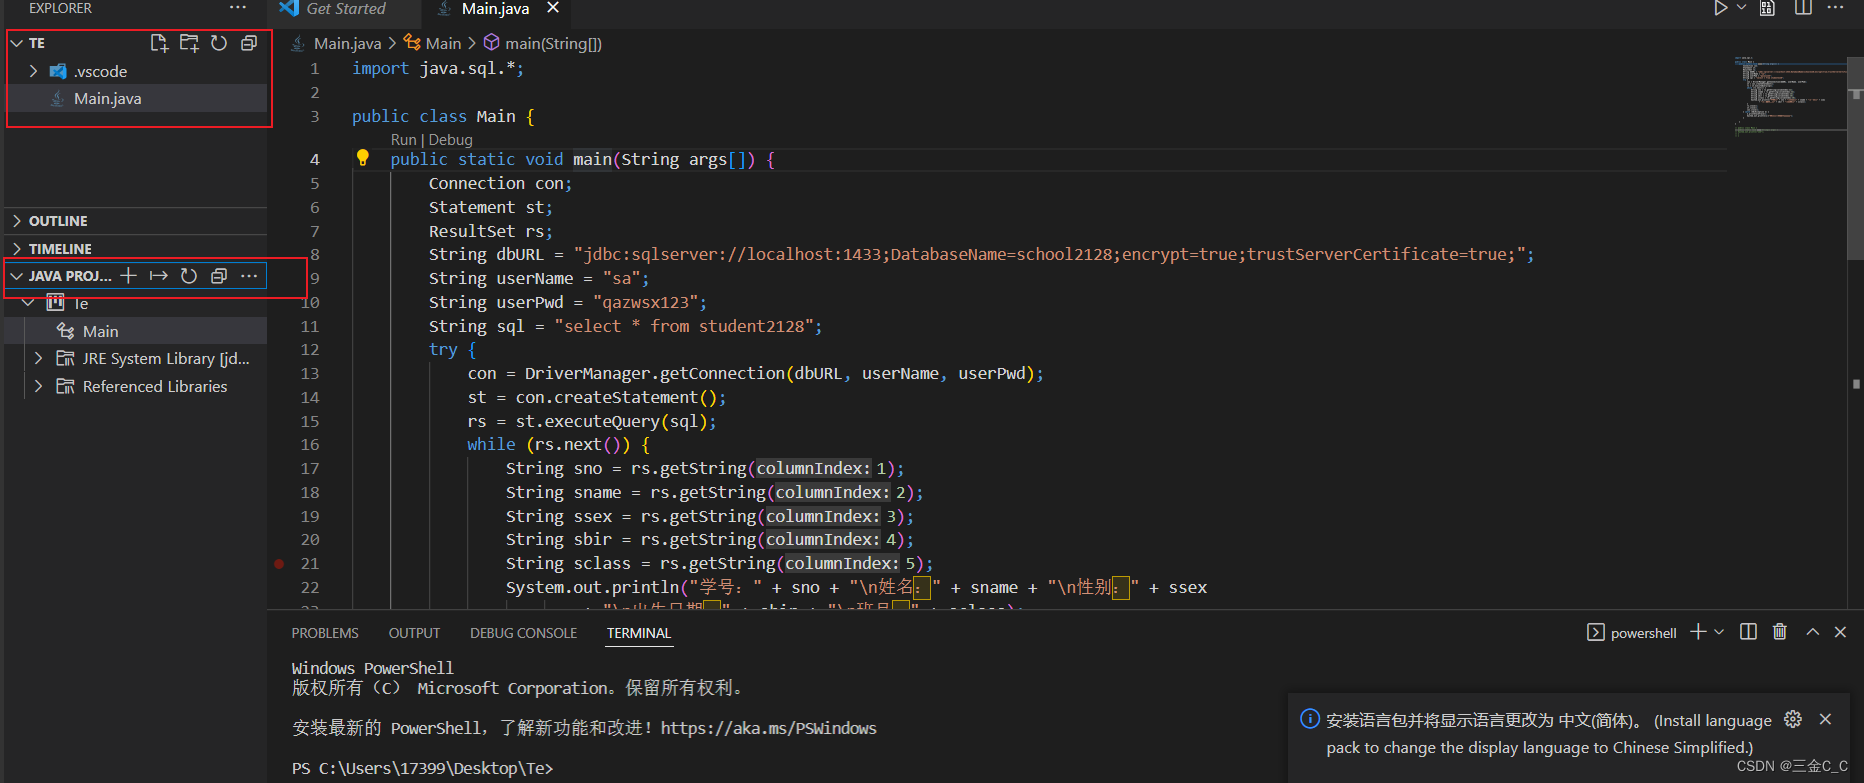The width and height of the screenshot is (1864, 783).
Task: Split the editor to the right
Action: (x=1803, y=8)
